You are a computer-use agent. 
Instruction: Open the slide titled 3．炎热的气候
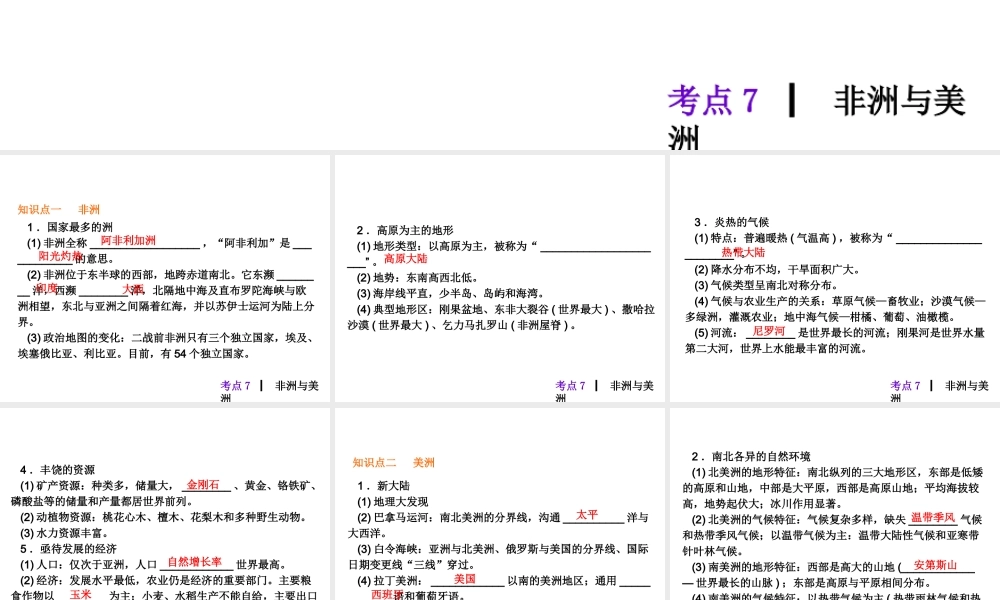click(x=835, y=278)
